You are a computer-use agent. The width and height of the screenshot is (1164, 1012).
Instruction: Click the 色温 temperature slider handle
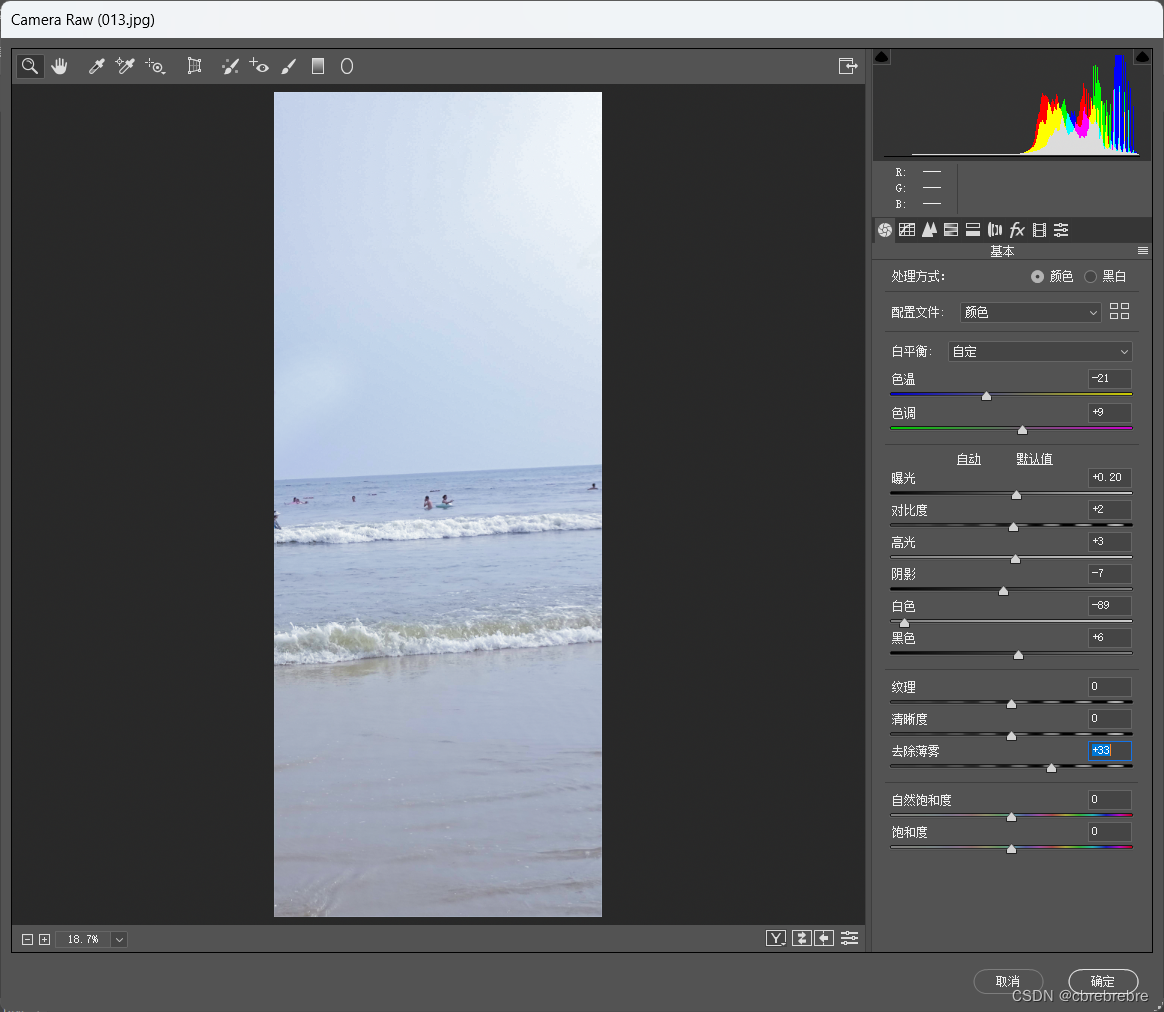coord(986,396)
